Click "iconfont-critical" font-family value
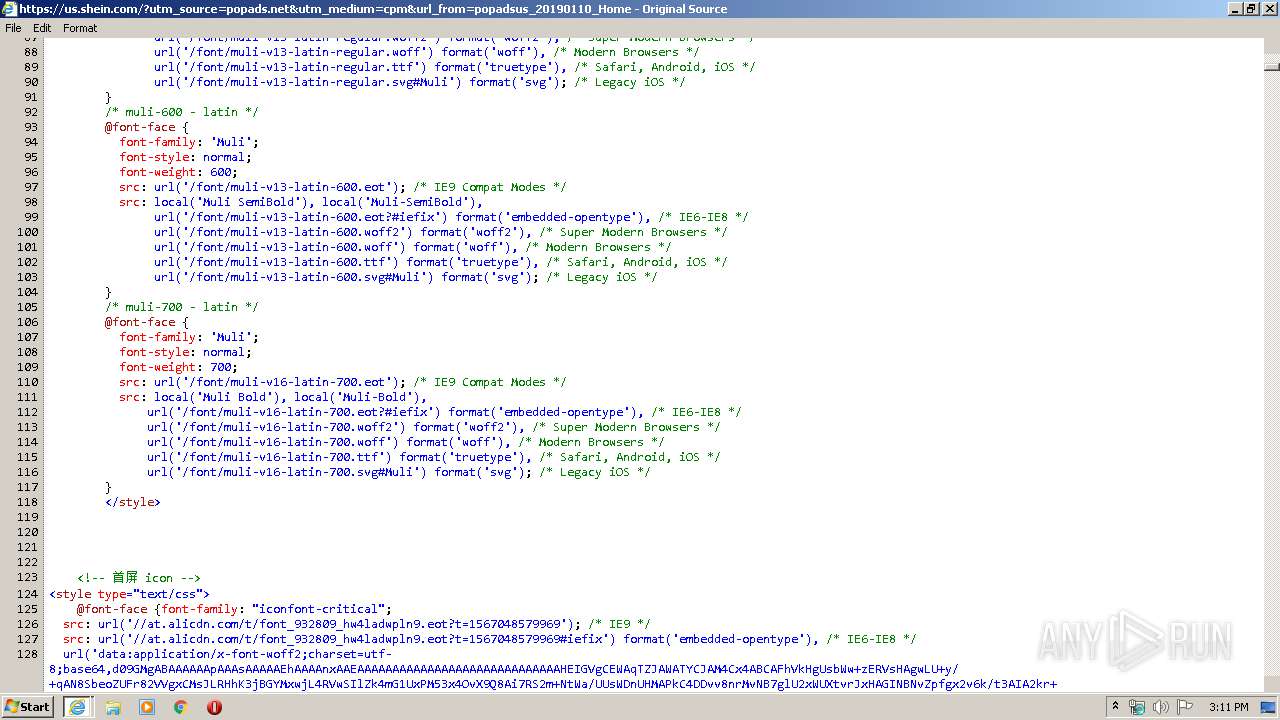This screenshot has width=1280, height=720. click(x=318, y=609)
